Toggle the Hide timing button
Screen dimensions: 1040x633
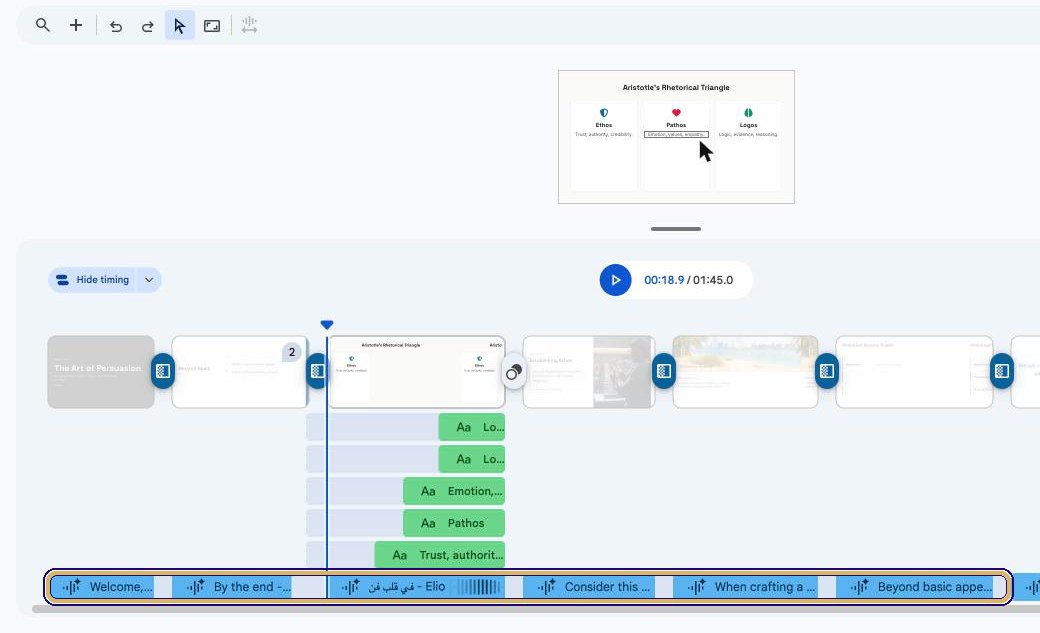92,280
